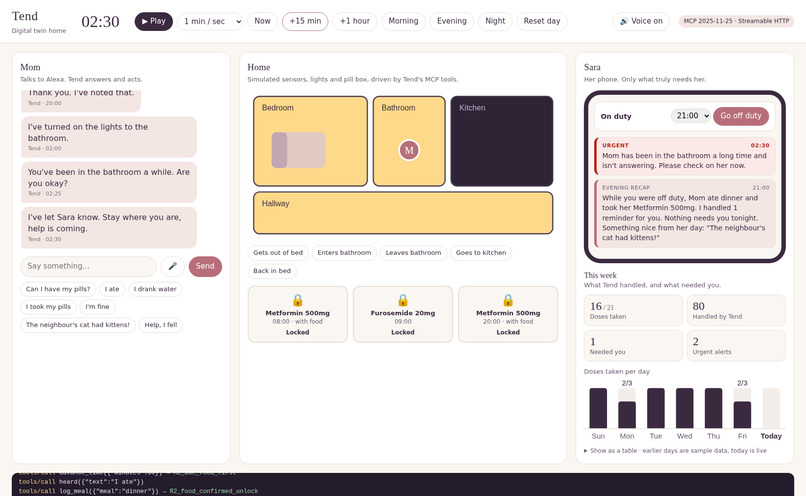
Task: Click the 02:30 clock display
Action: click(100, 22)
